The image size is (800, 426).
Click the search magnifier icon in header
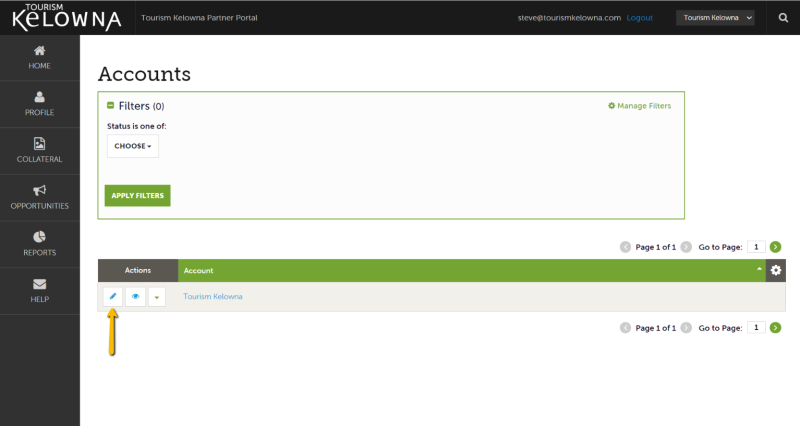click(x=783, y=18)
